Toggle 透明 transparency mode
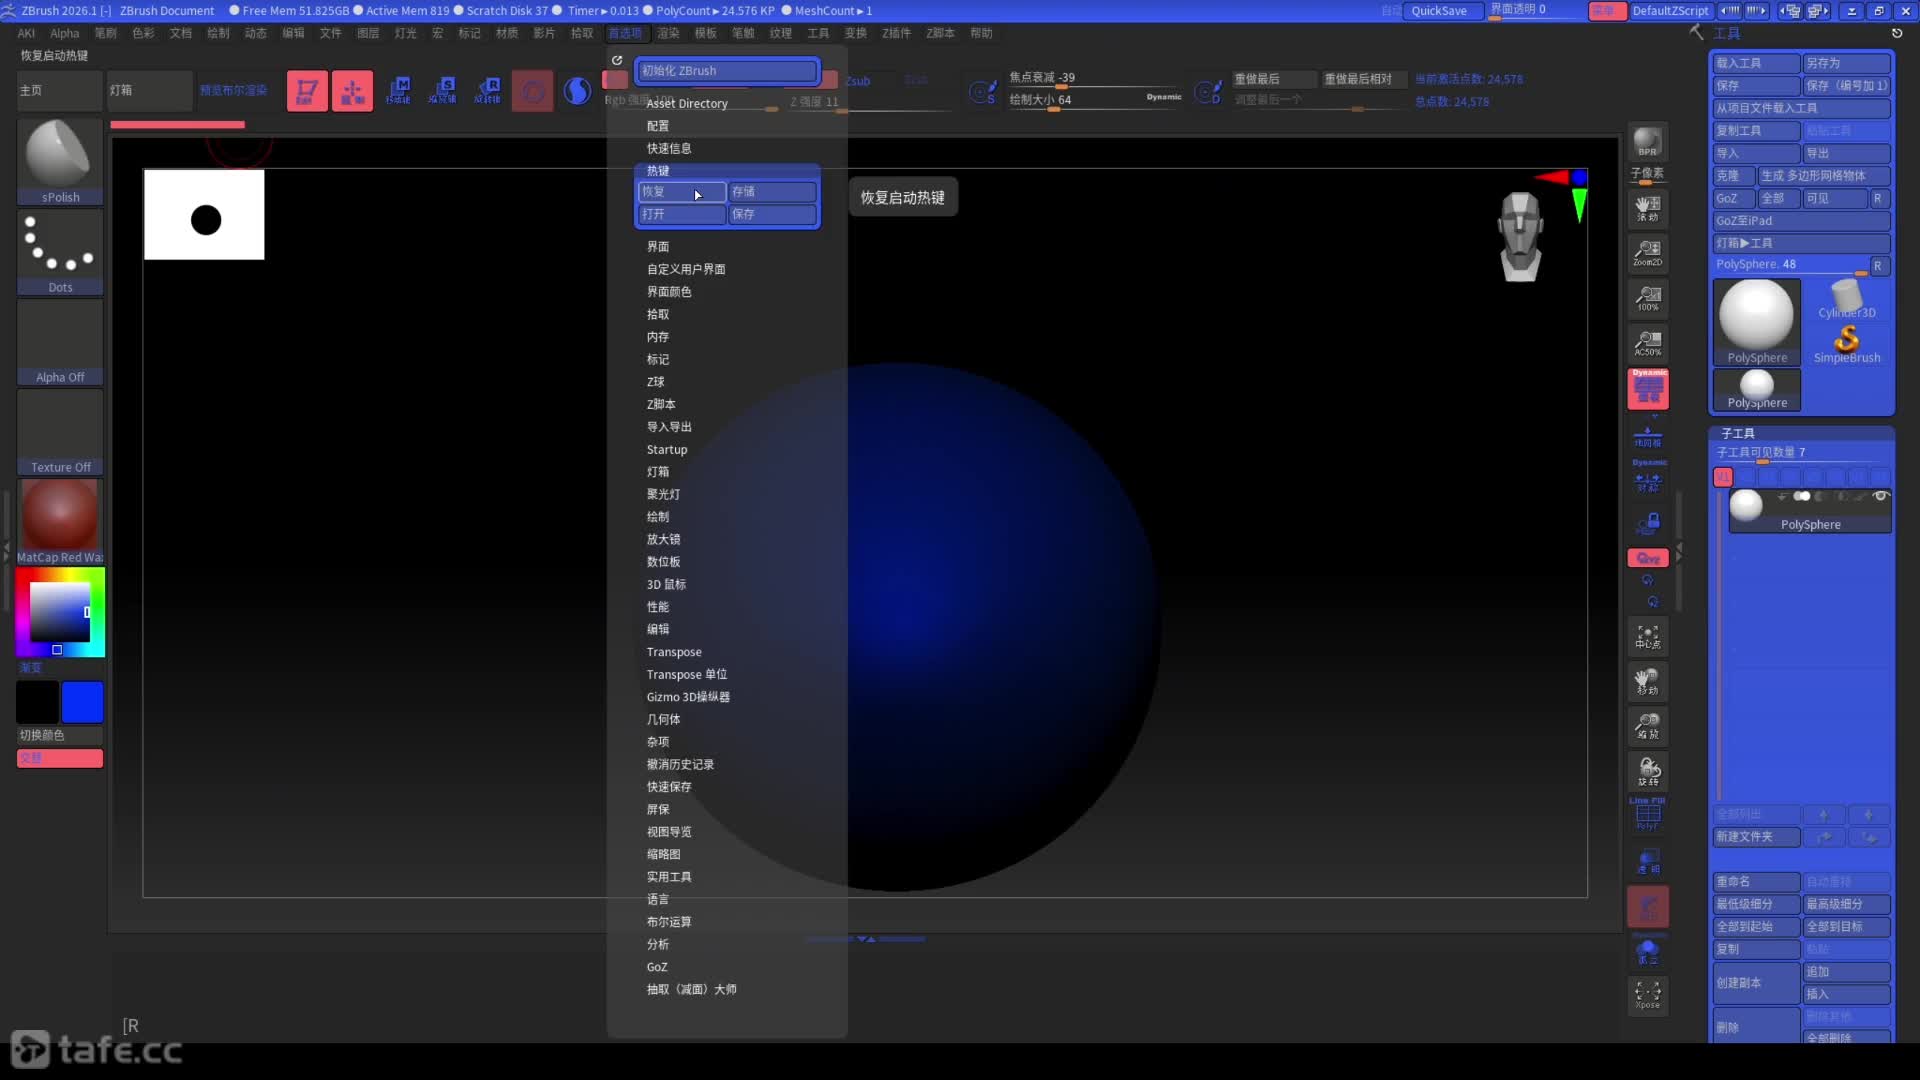The image size is (1920, 1080). point(1648,860)
